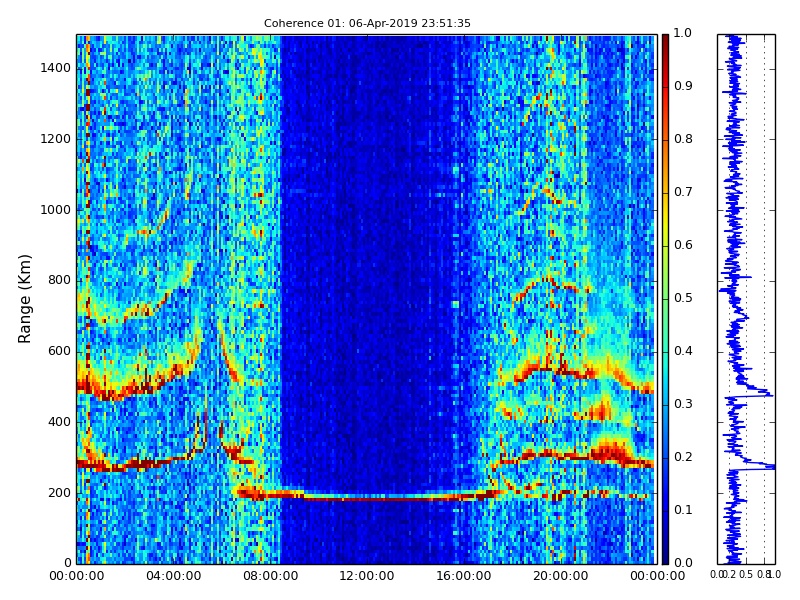Click the 1.0 tick on the coherence colorbar

[x=683, y=33]
